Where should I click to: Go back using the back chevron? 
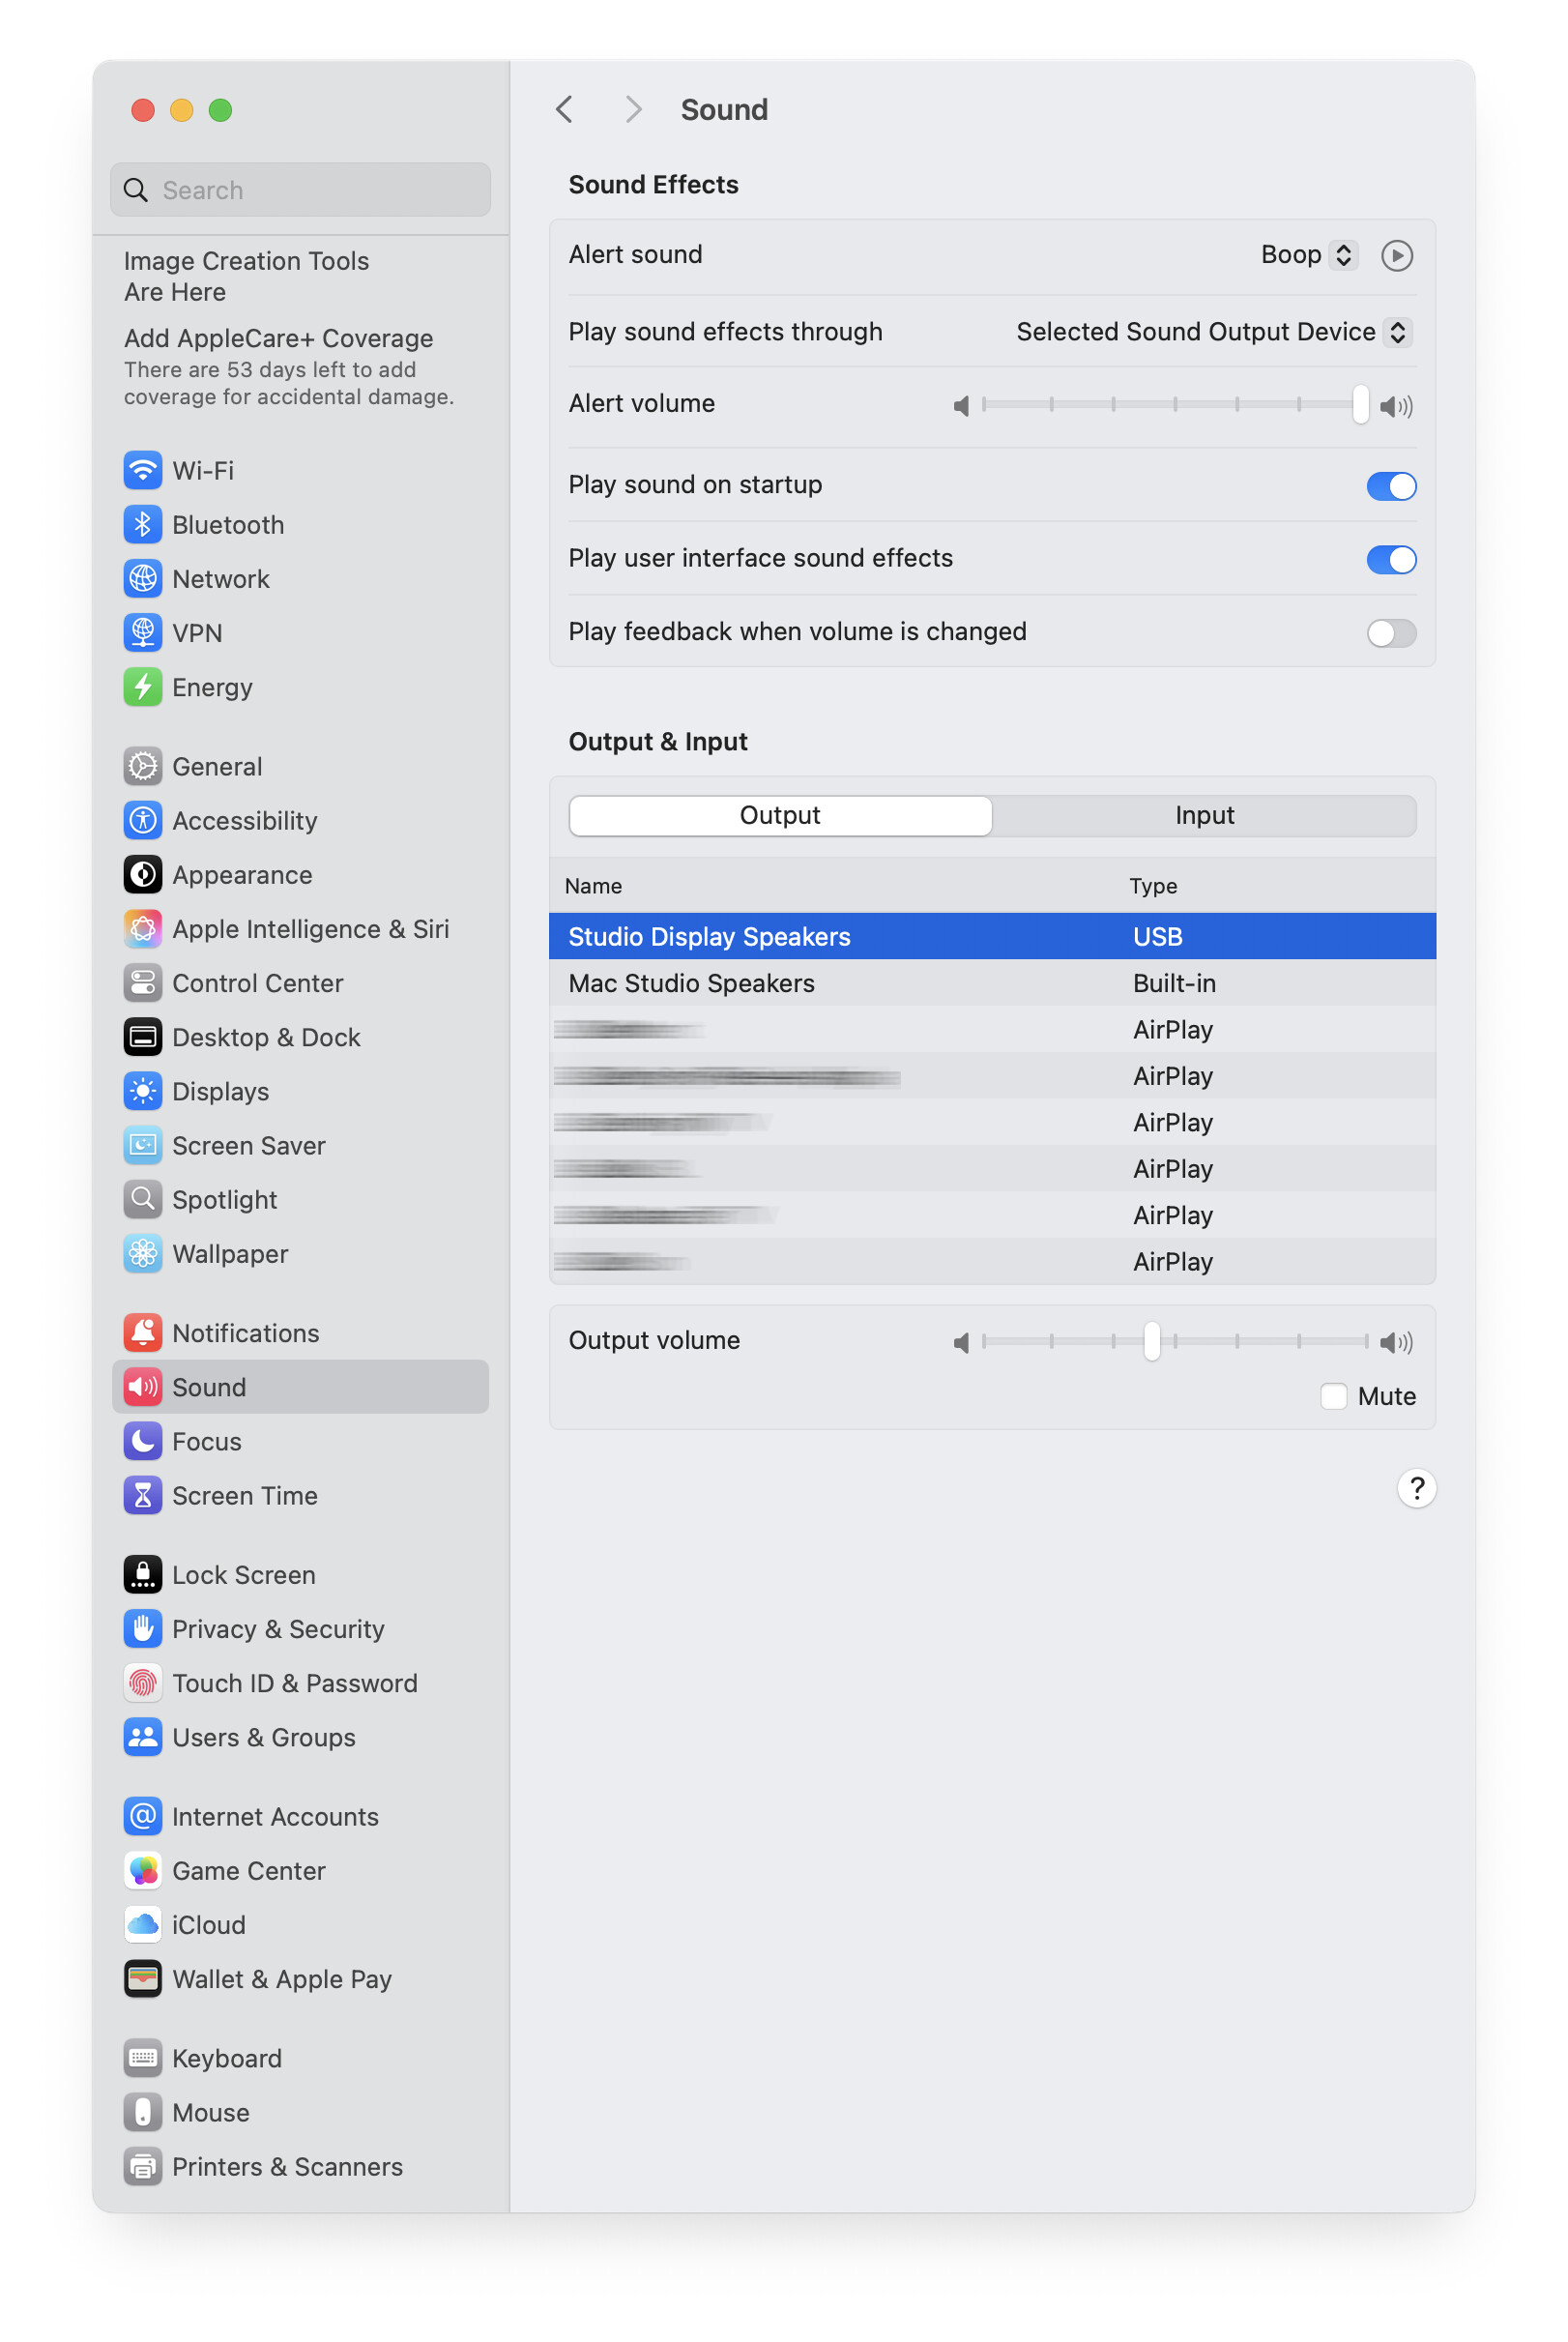pyautogui.click(x=564, y=109)
